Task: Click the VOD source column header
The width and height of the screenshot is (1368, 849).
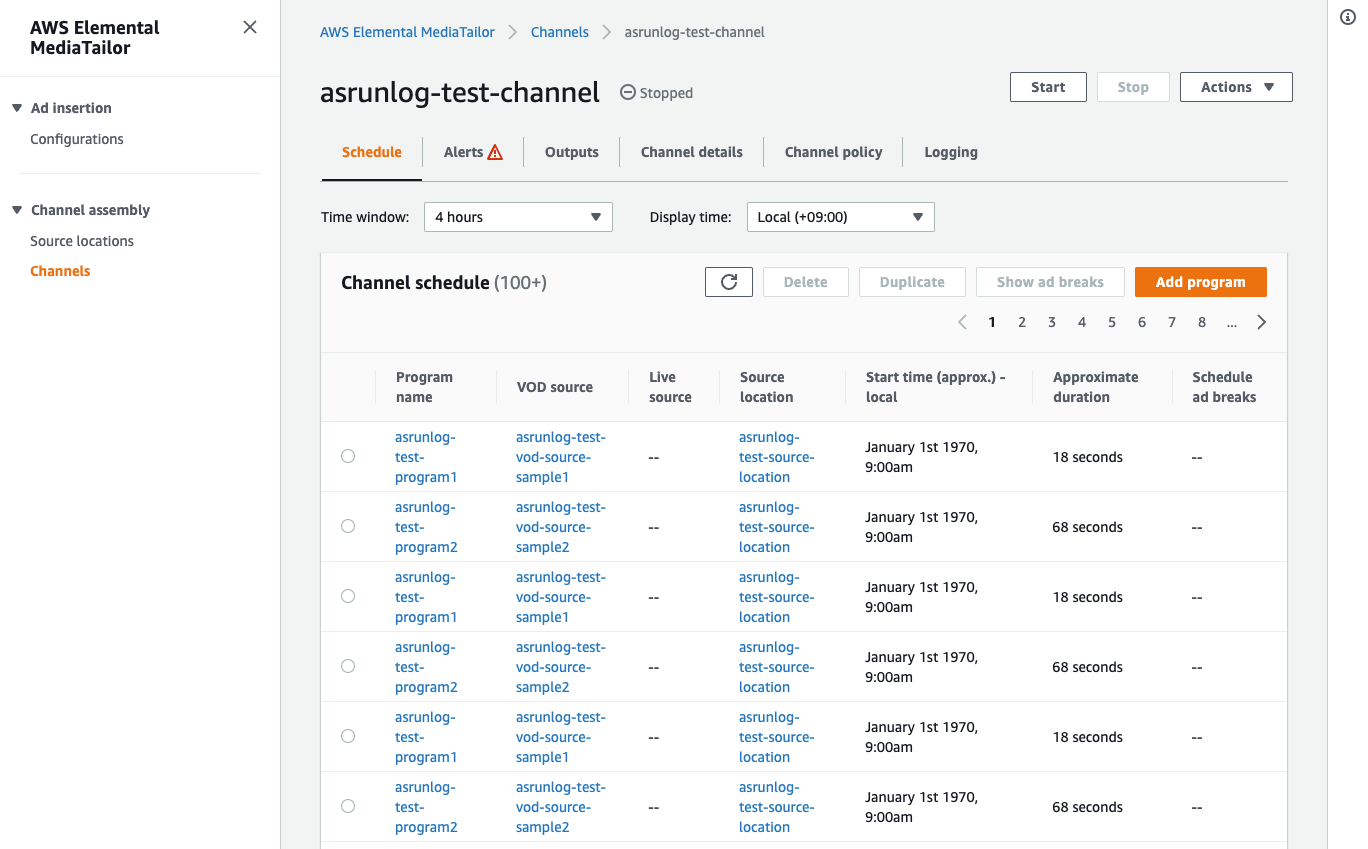Action: [555, 387]
